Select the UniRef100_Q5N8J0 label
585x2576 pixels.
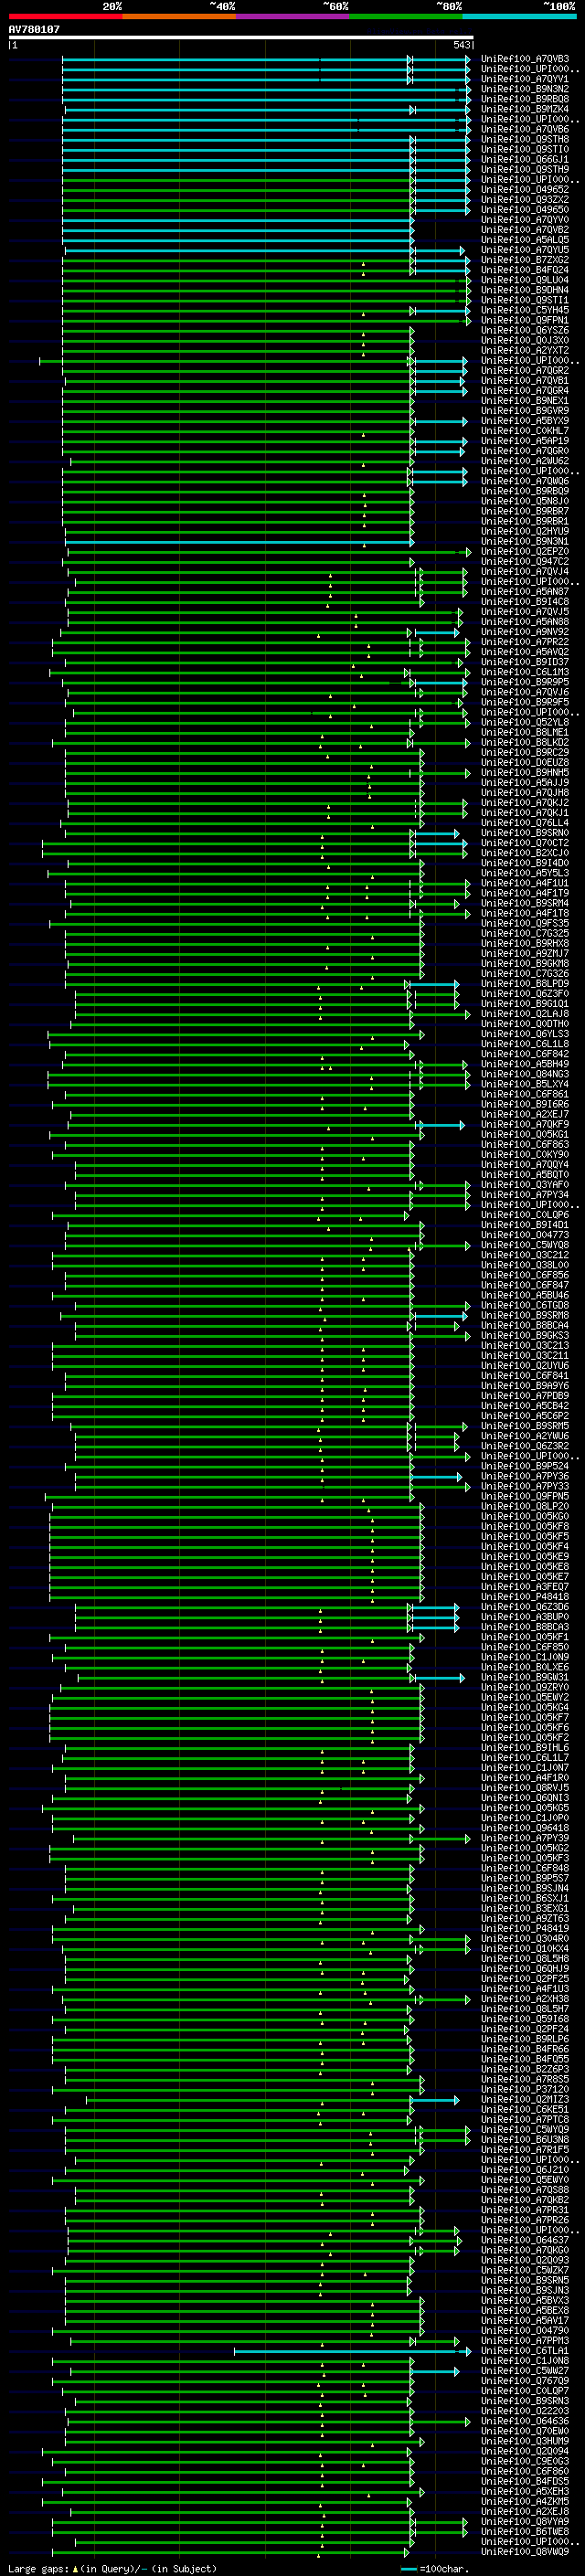click(525, 501)
